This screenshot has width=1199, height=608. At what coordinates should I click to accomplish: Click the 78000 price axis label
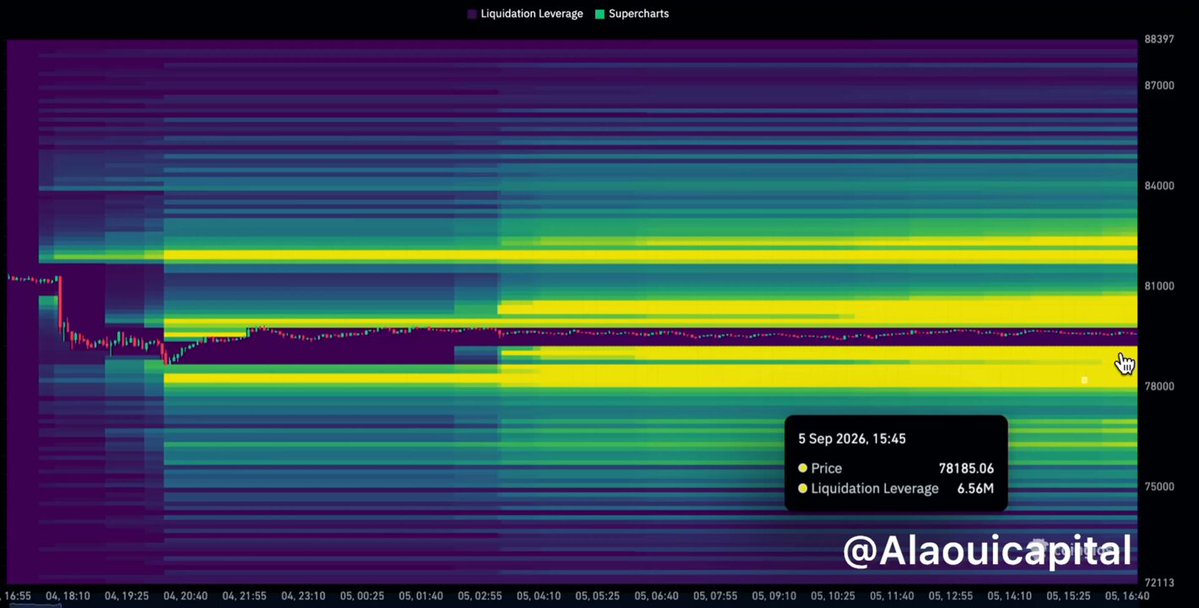(1159, 386)
